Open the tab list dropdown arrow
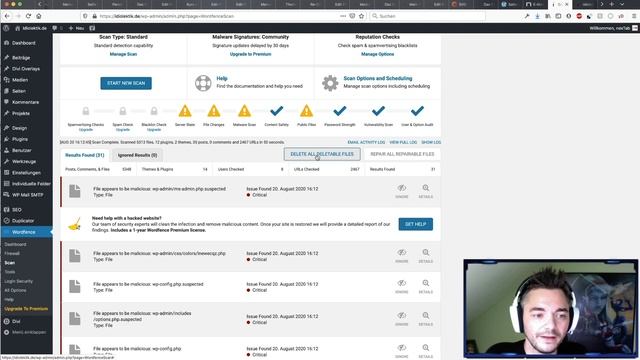The image size is (640, 360). [x=622, y=4]
